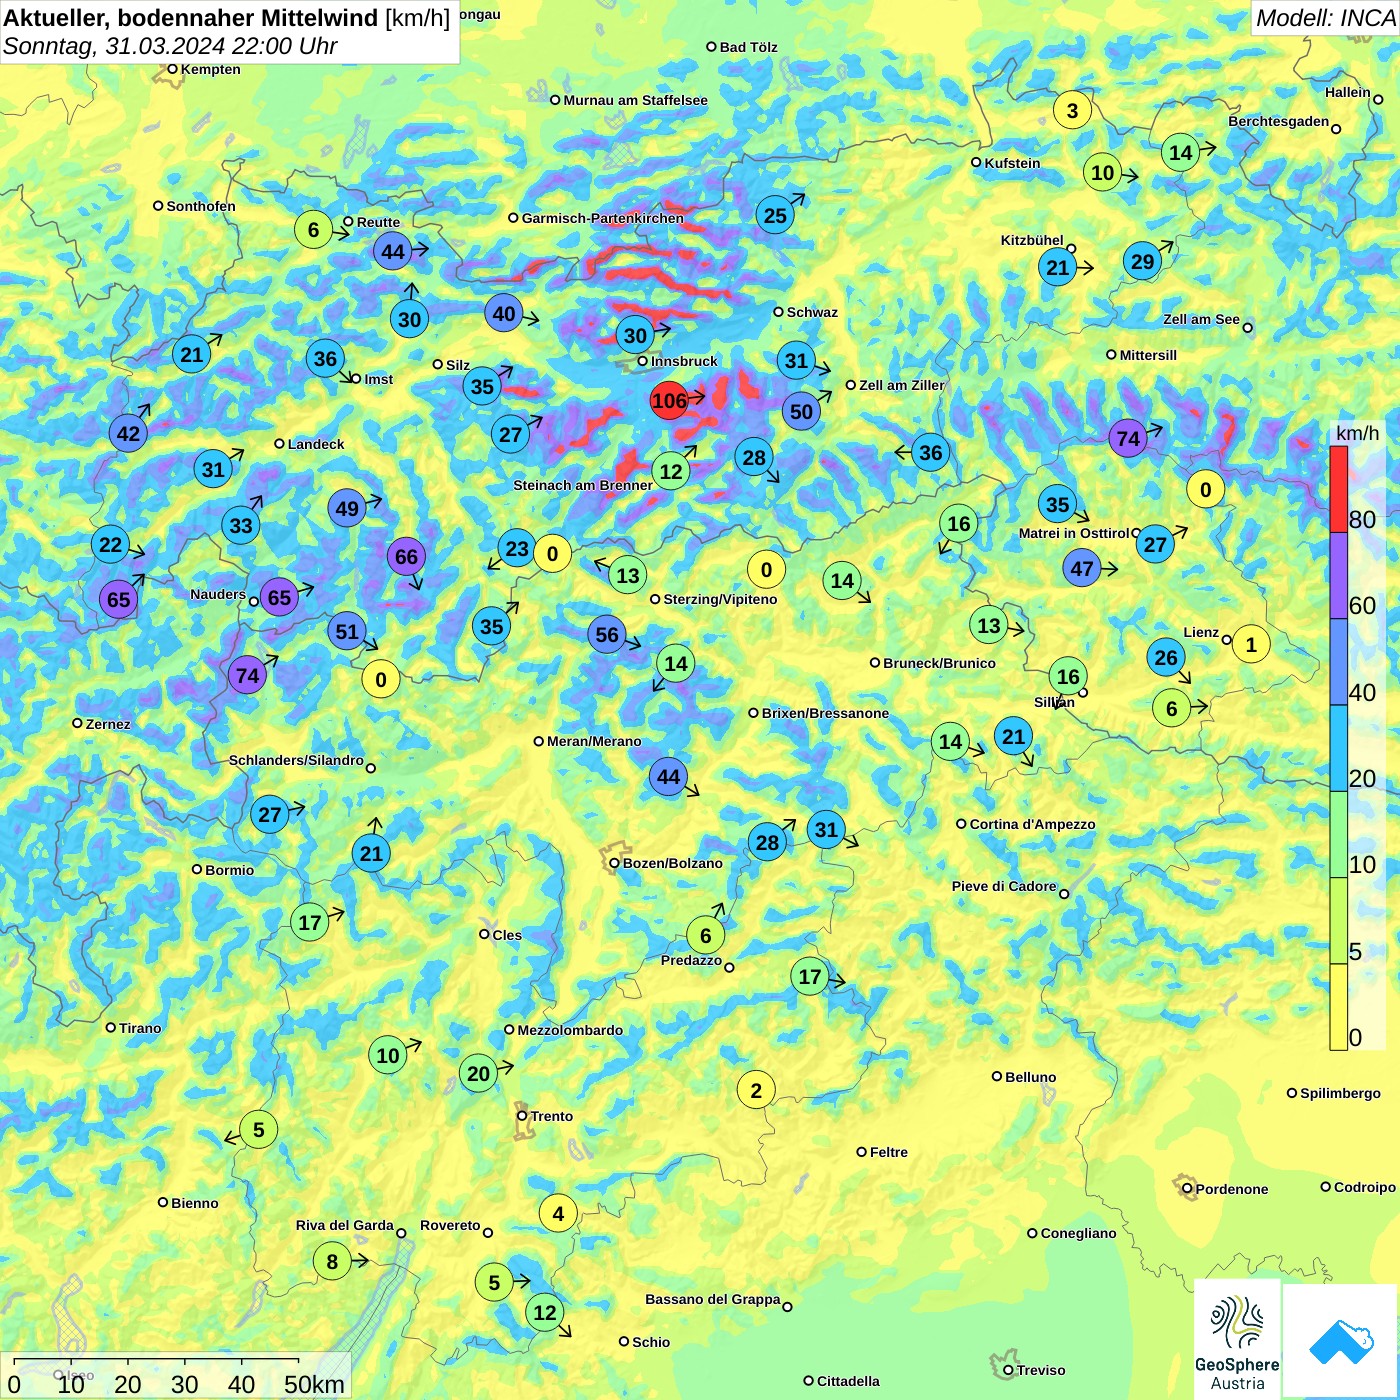Select the red 106 km/h wind station marker

click(x=669, y=401)
